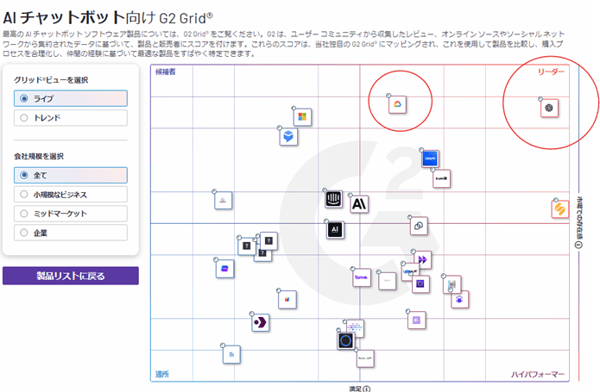
Task: Select the ライブ grid view radio button
Action: pos(71,99)
